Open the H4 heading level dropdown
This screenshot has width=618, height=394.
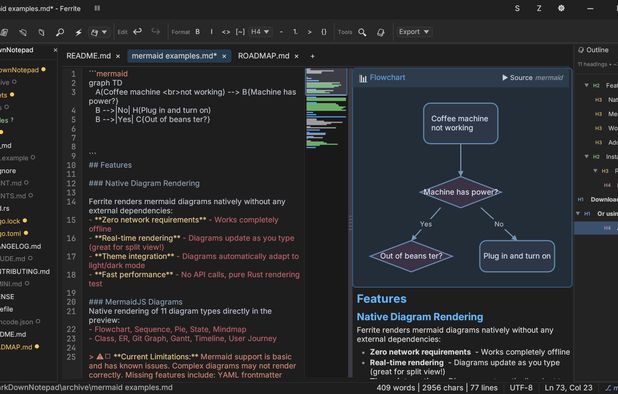tap(260, 32)
